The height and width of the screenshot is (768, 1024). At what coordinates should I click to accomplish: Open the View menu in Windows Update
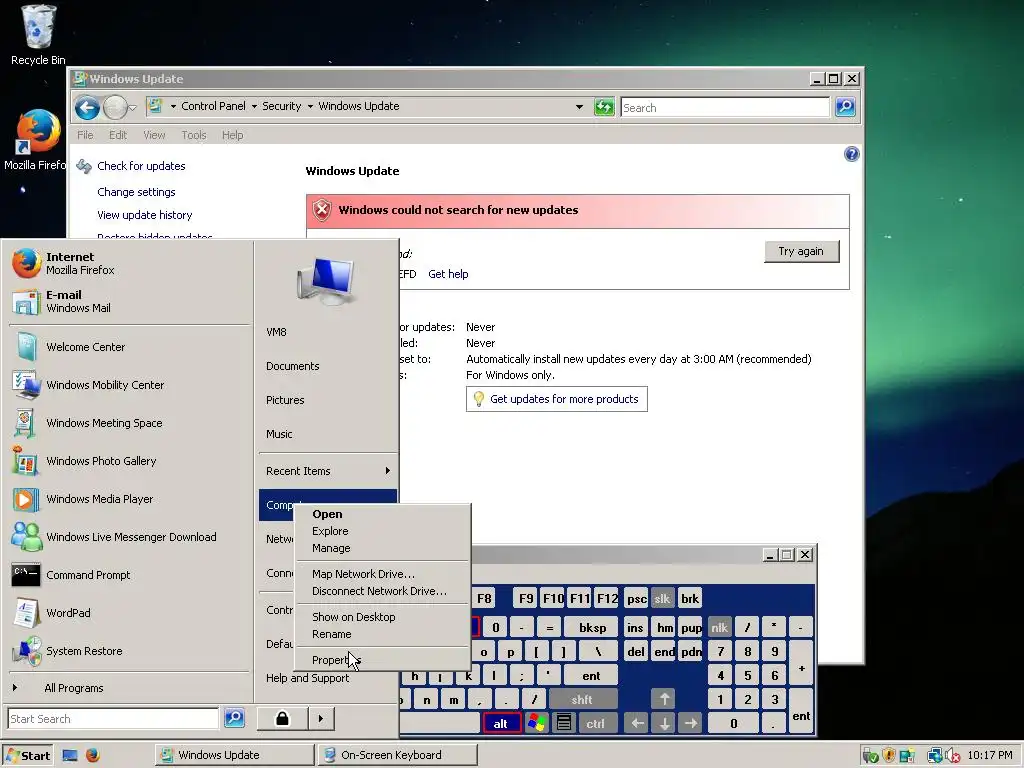[154, 135]
